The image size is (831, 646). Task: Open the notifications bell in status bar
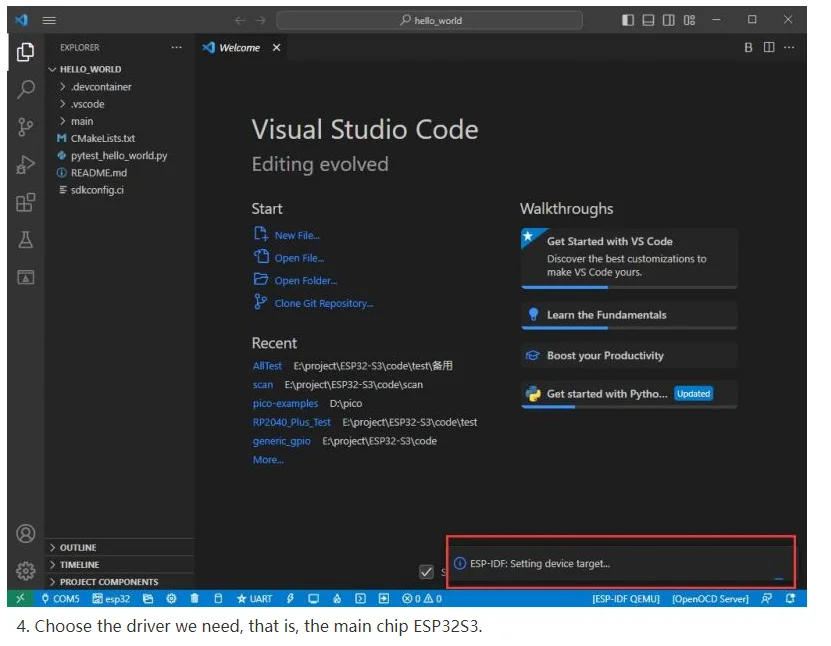click(790, 599)
